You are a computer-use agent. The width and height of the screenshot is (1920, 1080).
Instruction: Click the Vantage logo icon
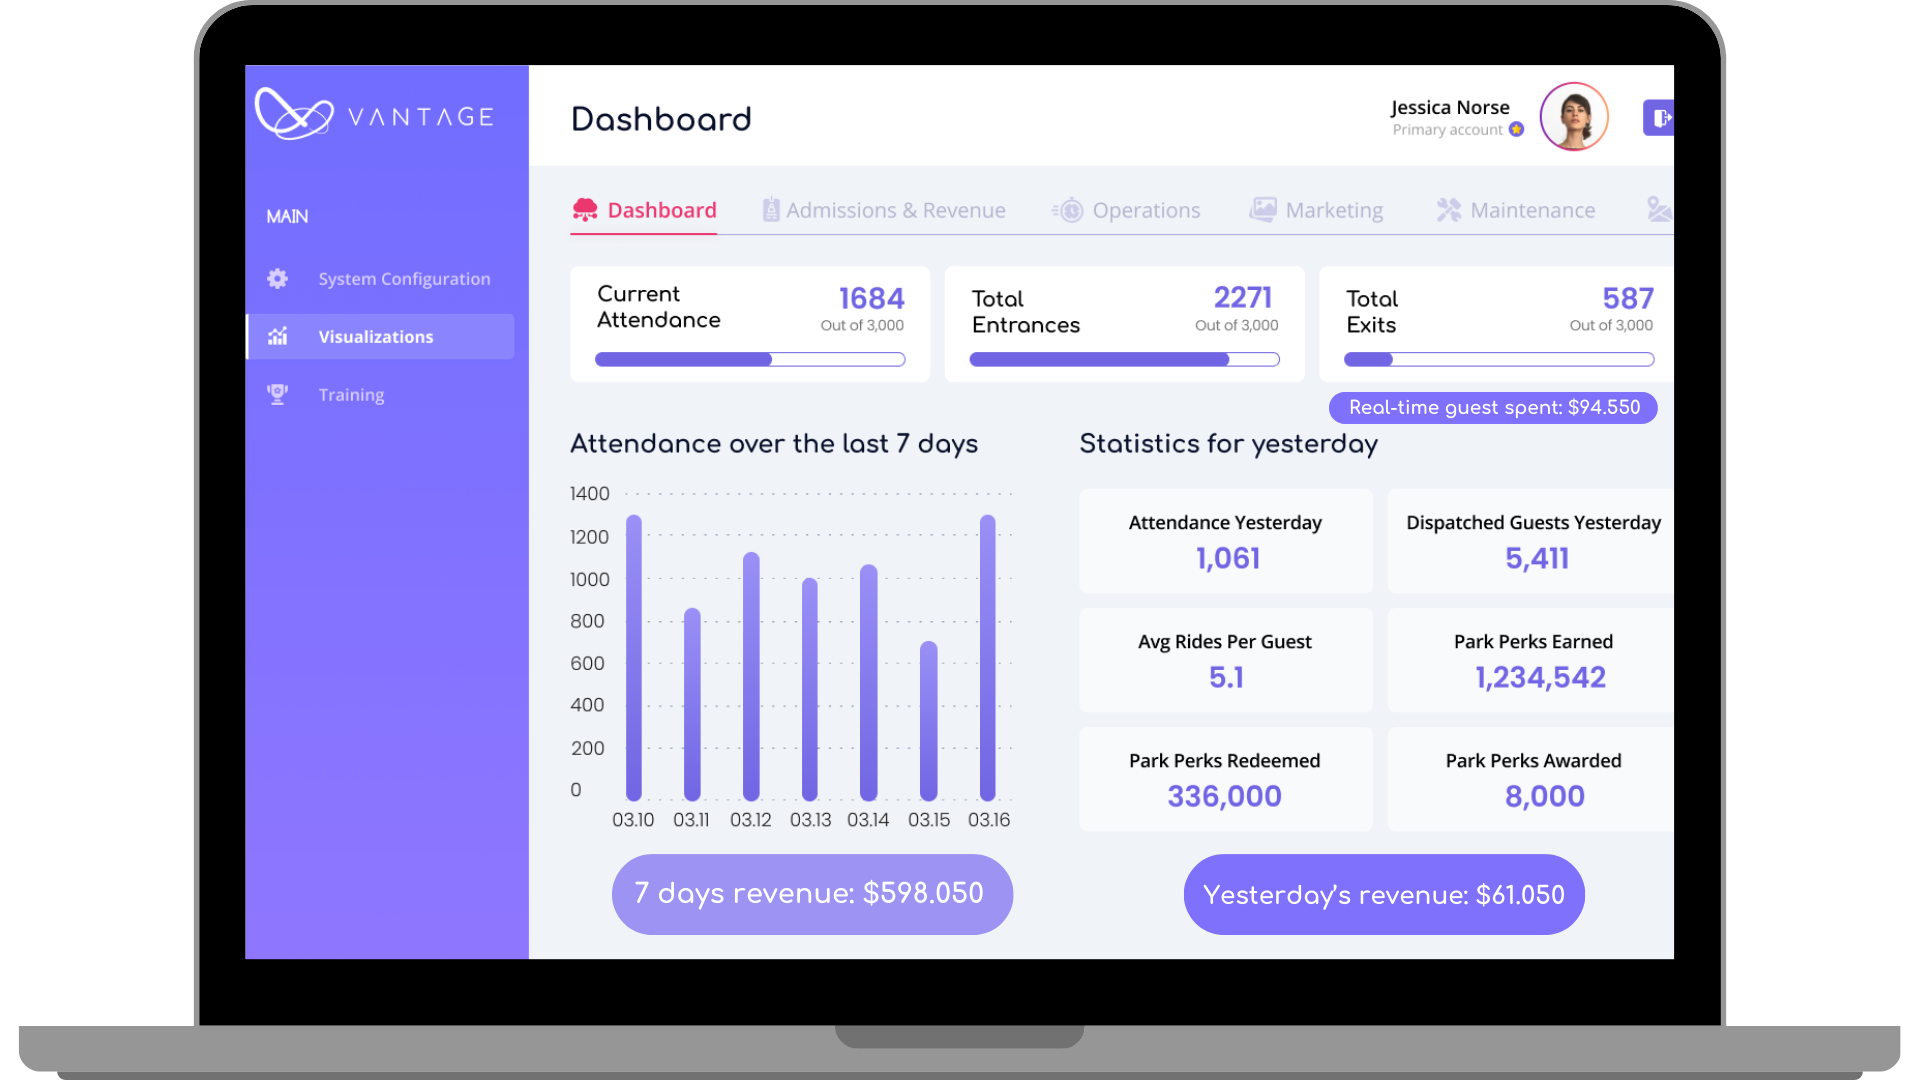click(294, 114)
